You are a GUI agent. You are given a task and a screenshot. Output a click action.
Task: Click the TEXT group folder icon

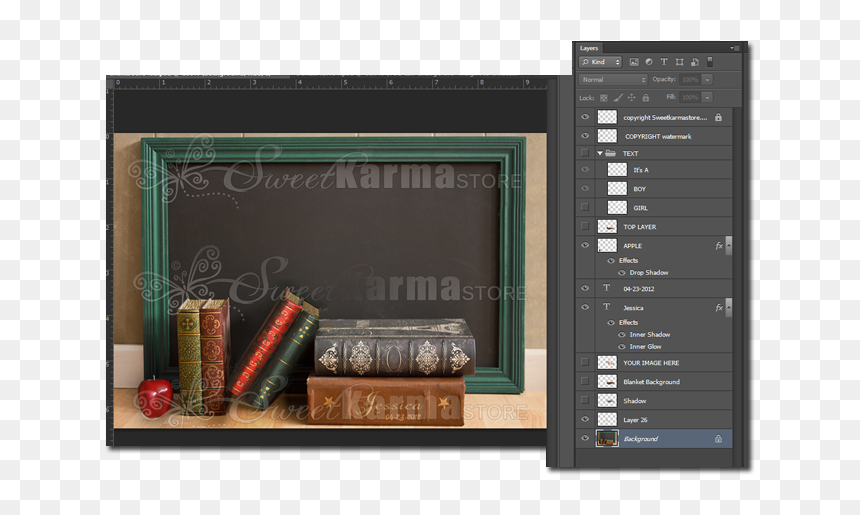610,154
